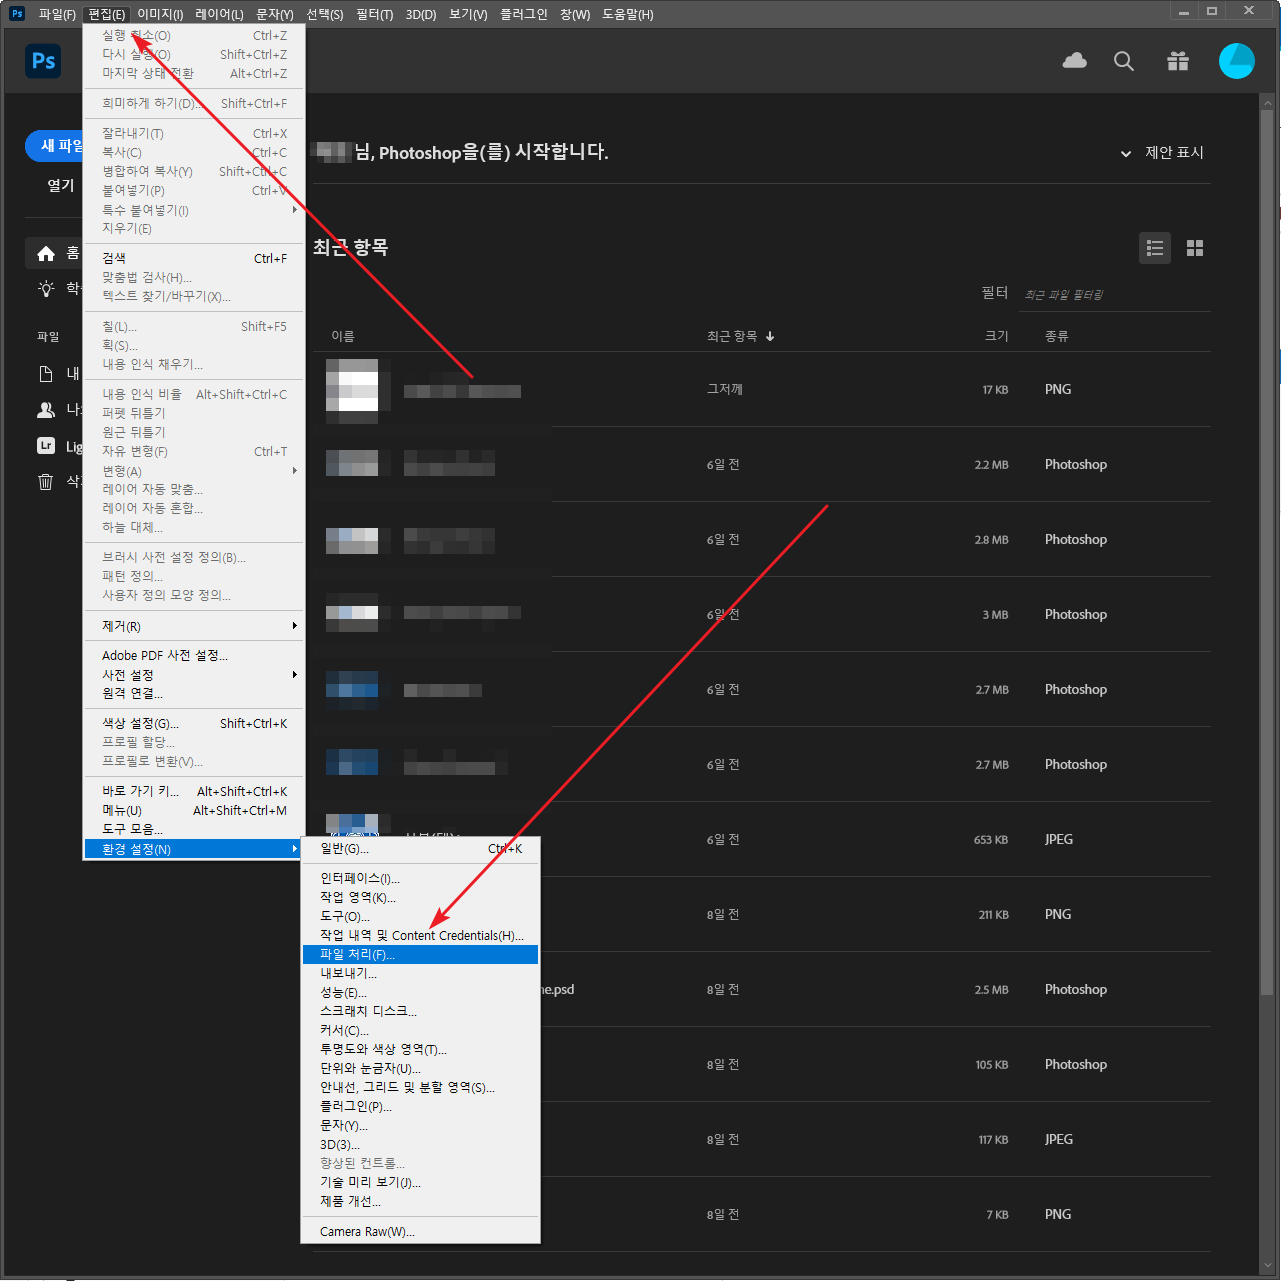Screen dimensions: 1281x1281
Task: Open the 필터(T) menu
Action: [374, 14]
